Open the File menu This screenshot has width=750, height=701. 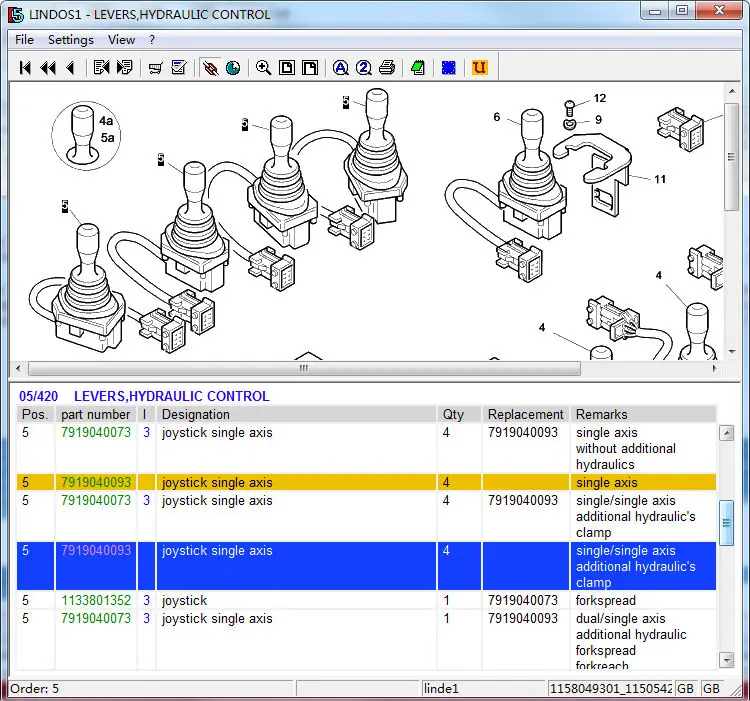[24, 40]
